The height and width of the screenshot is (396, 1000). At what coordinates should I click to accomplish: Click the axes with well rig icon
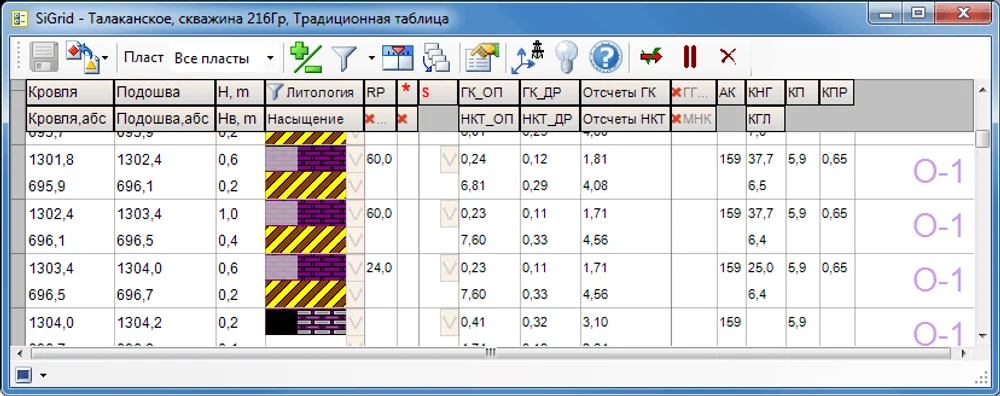click(527, 57)
